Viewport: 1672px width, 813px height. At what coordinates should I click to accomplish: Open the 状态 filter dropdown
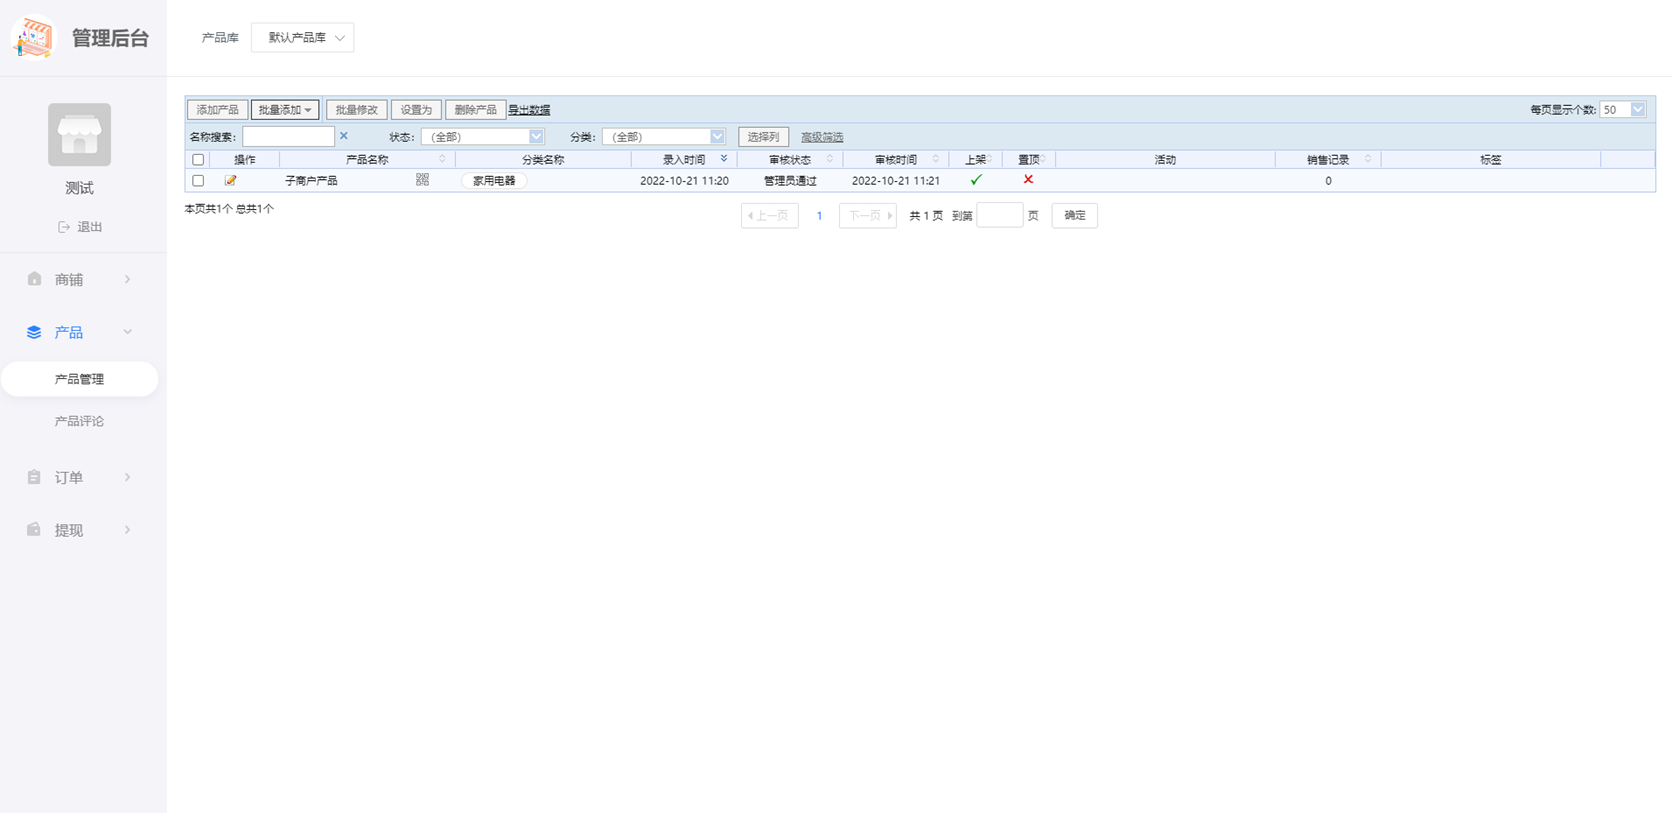point(482,137)
